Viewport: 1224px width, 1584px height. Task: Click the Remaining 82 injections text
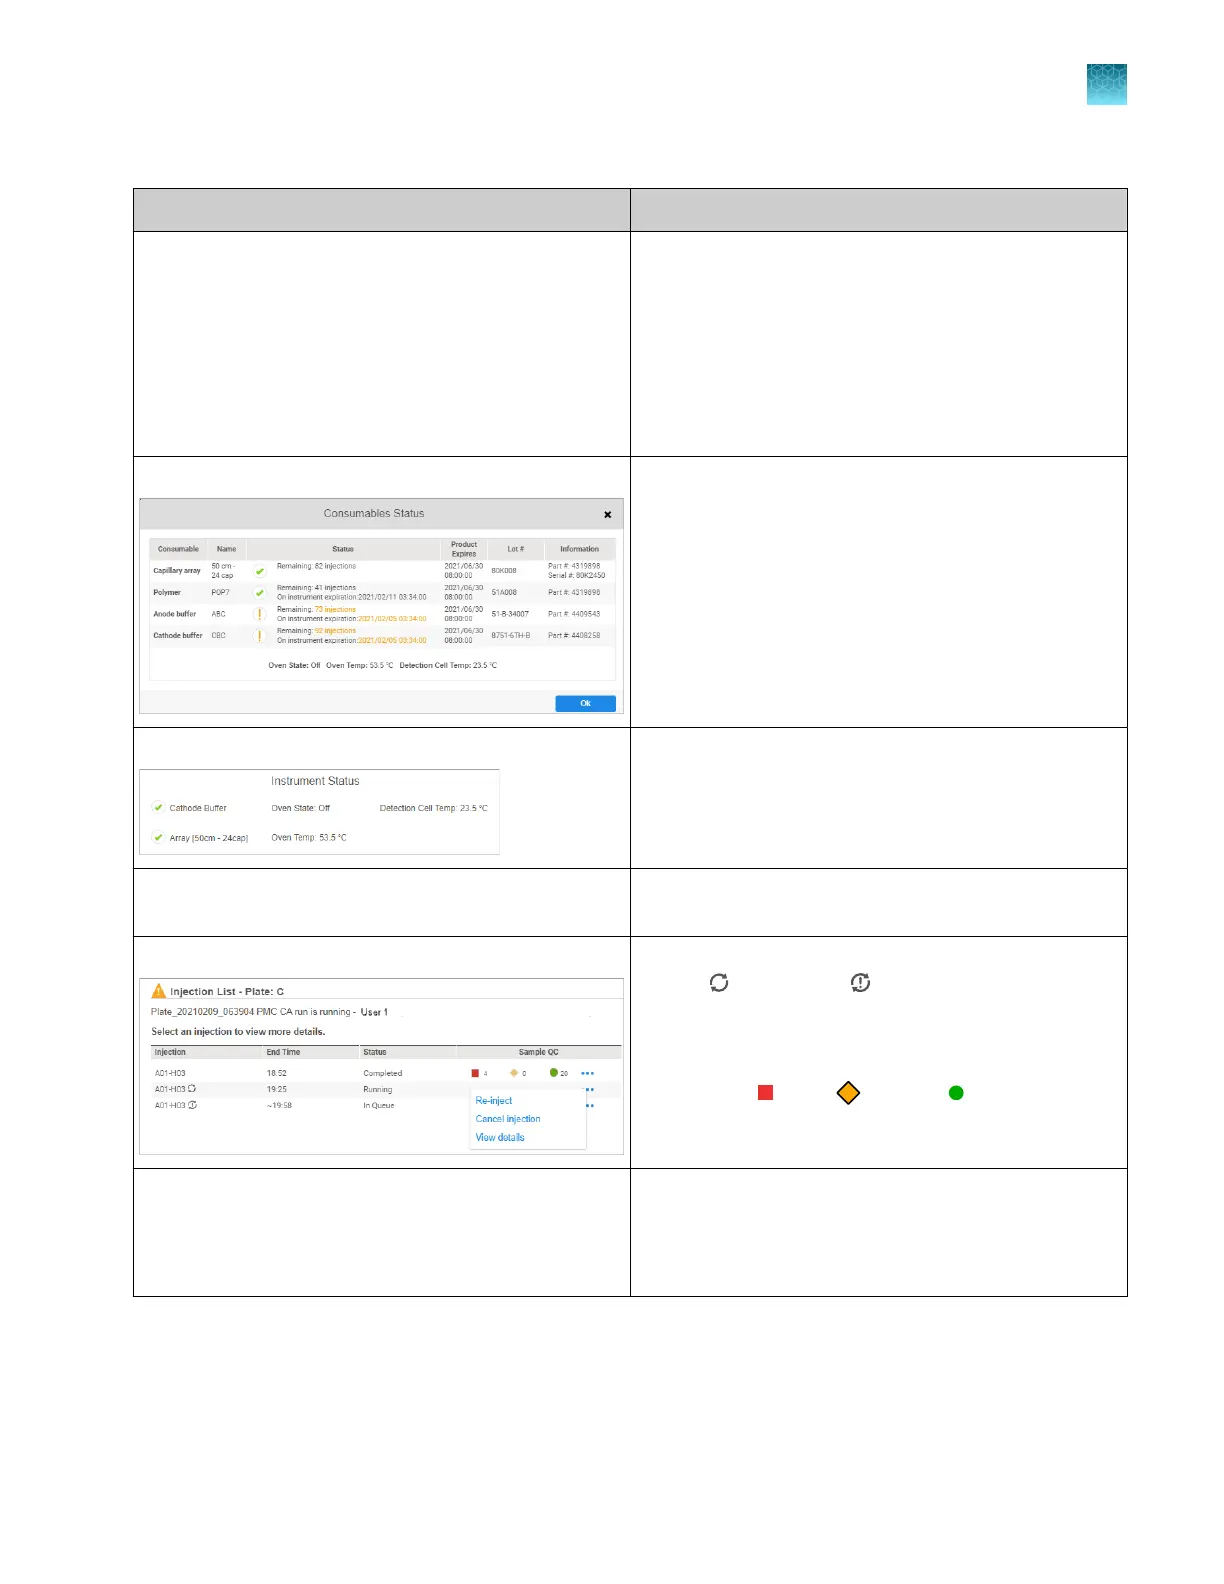[x=316, y=566]
